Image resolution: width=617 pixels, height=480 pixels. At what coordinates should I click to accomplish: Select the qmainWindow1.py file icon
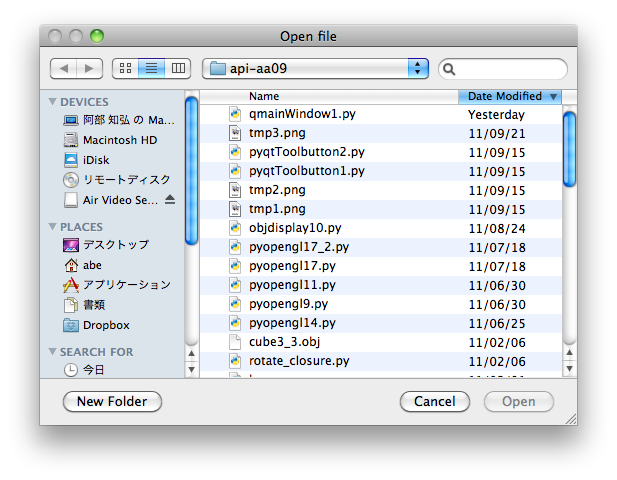point(235,114)
